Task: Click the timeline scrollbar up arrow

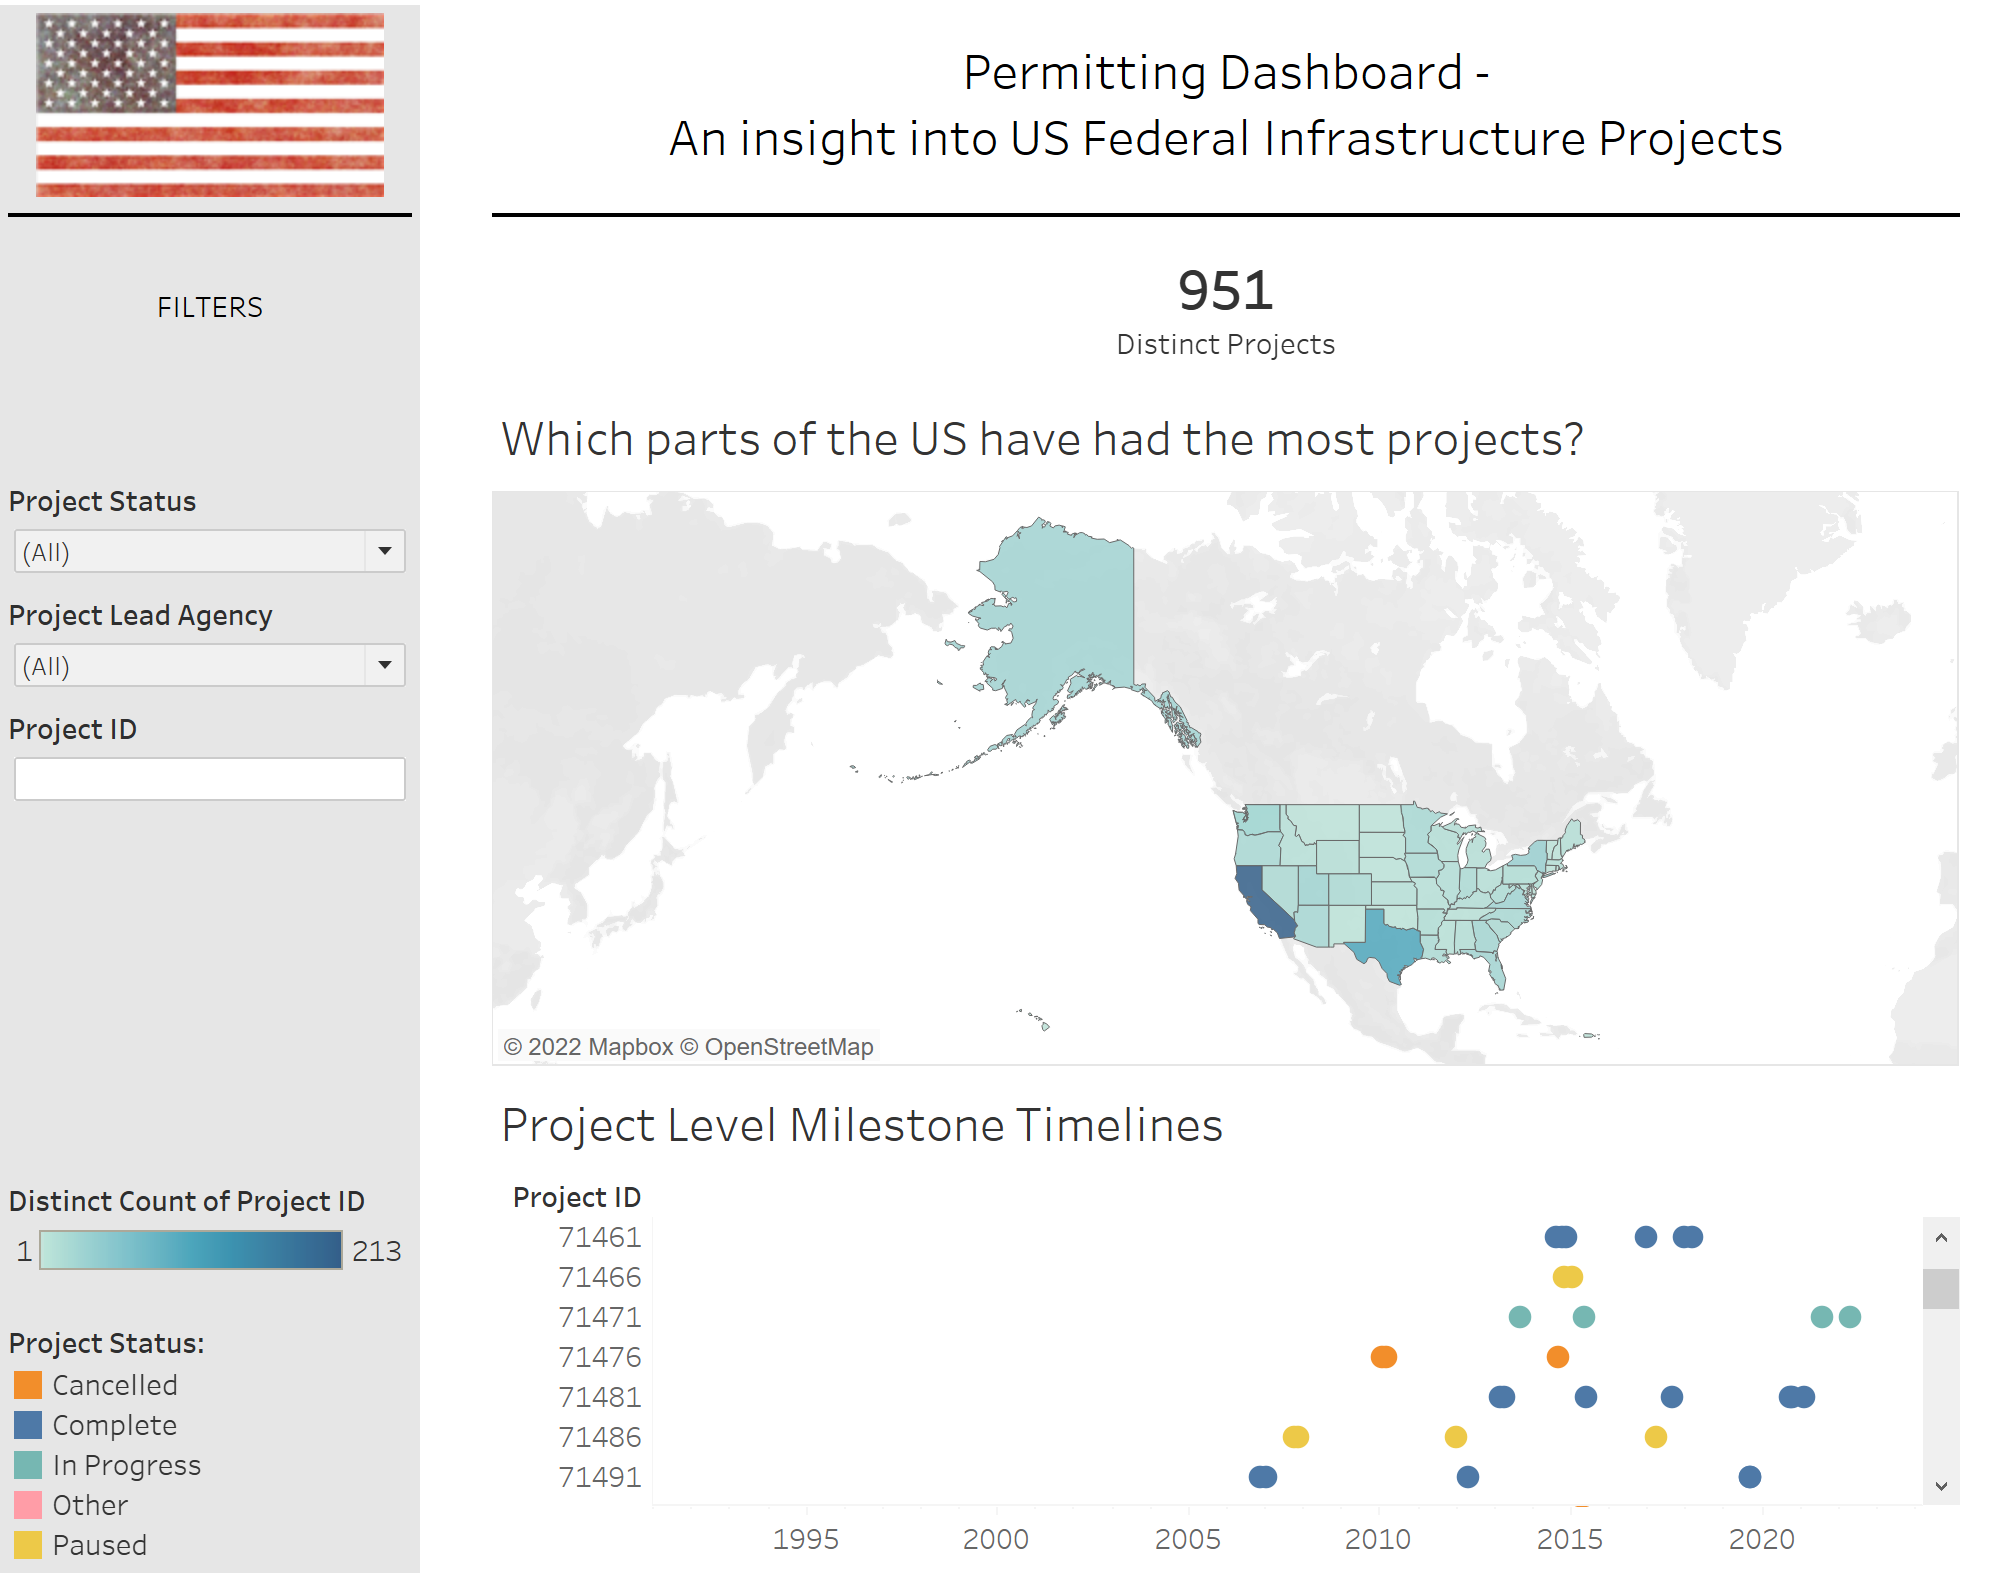Action: pyautogui.click(x=1941, y=1238)
